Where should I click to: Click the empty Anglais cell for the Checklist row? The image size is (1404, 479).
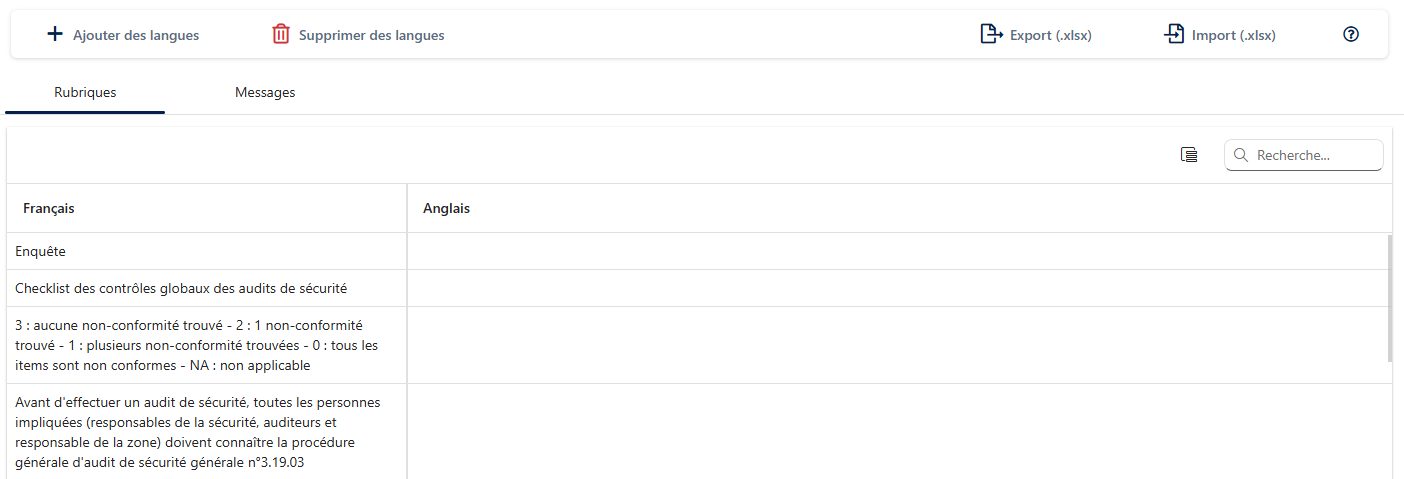pyautogui.click(x=897, y=289)
